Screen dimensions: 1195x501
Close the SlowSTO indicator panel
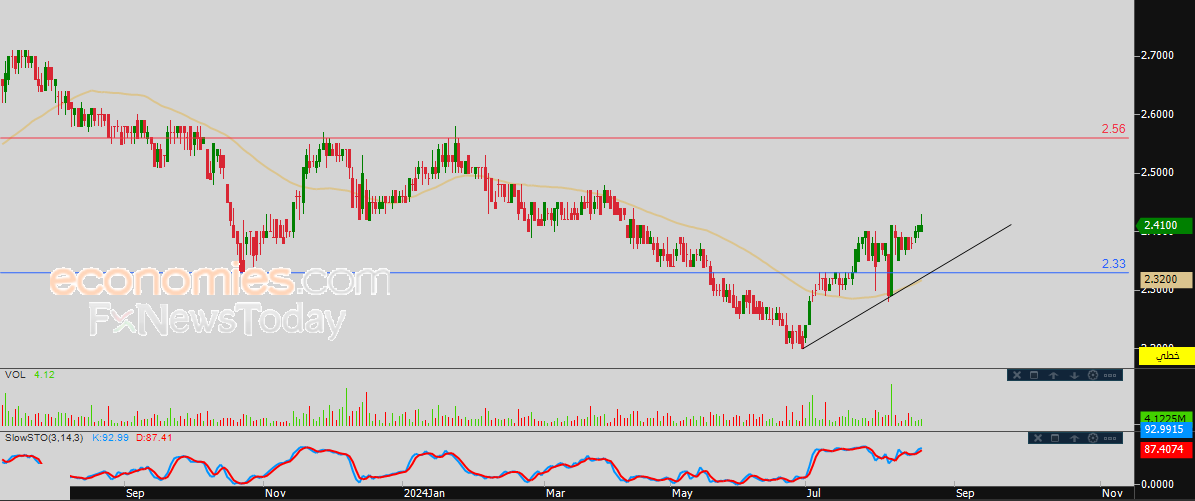(x=1037, y=438)
